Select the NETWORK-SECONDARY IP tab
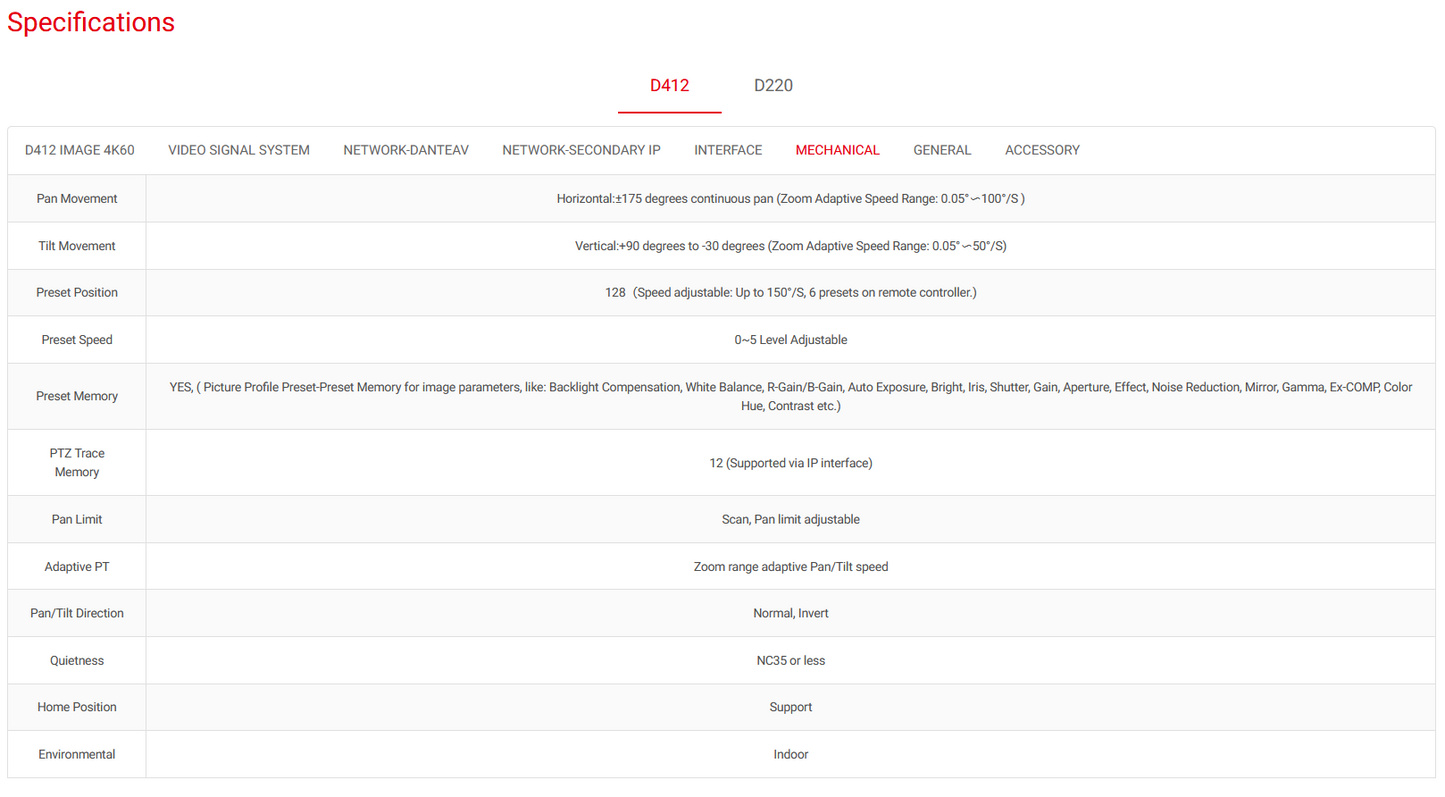1445x797 pixels. click(581, 150)
